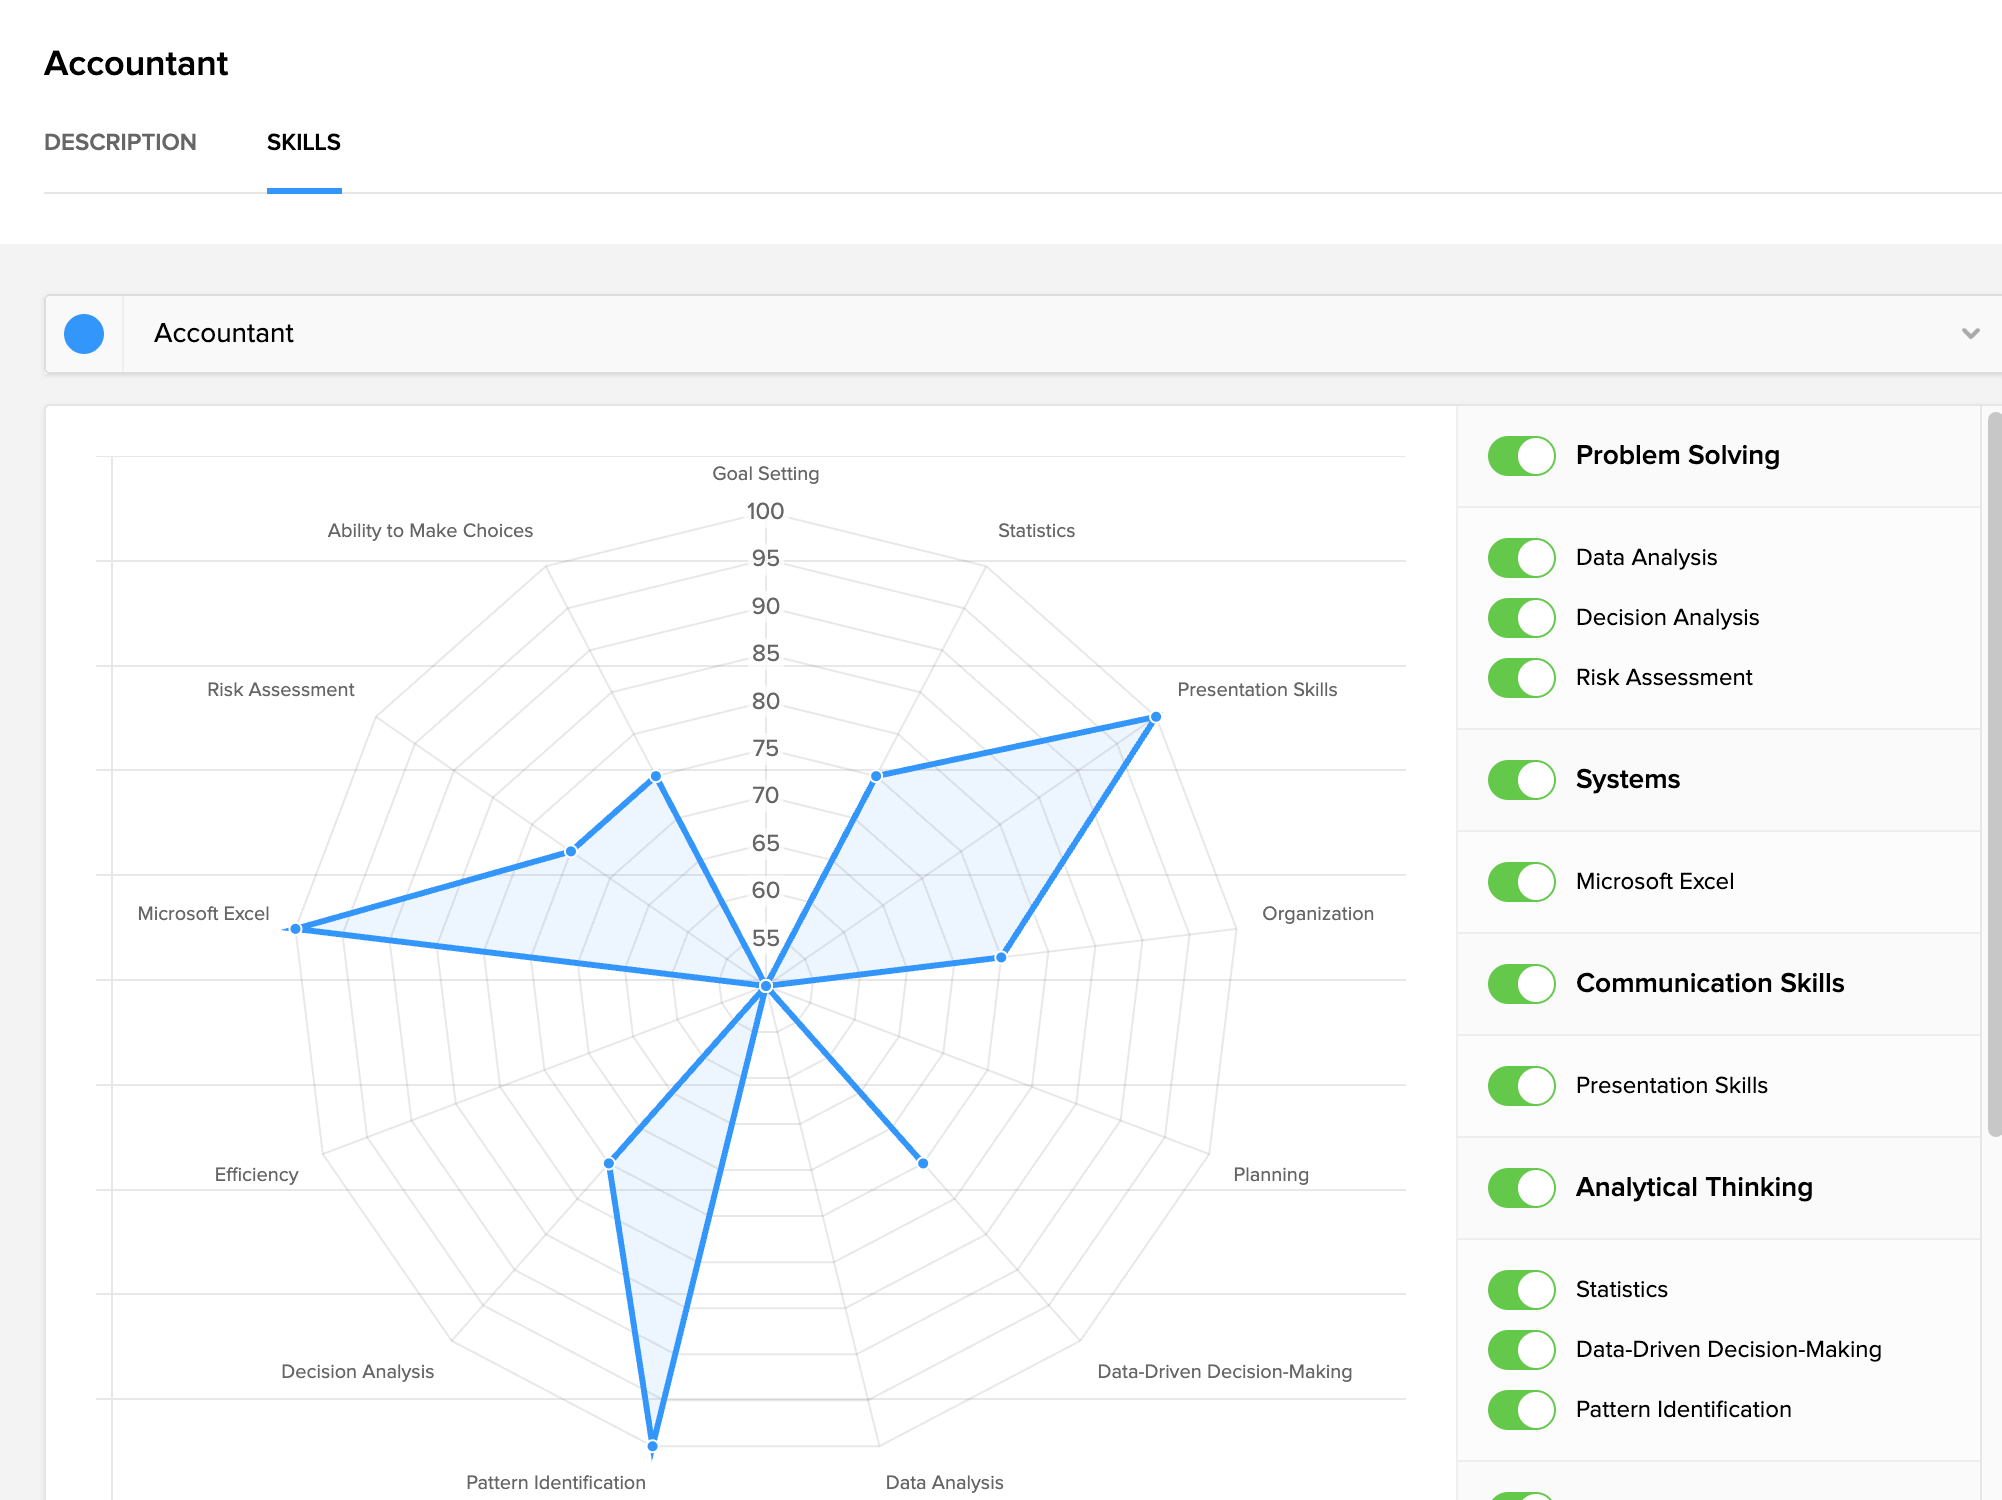Select the SKILLS tab
The width and height of the screenshot is (2002, 1500).
pyautogui.click(x=303, y=142)
